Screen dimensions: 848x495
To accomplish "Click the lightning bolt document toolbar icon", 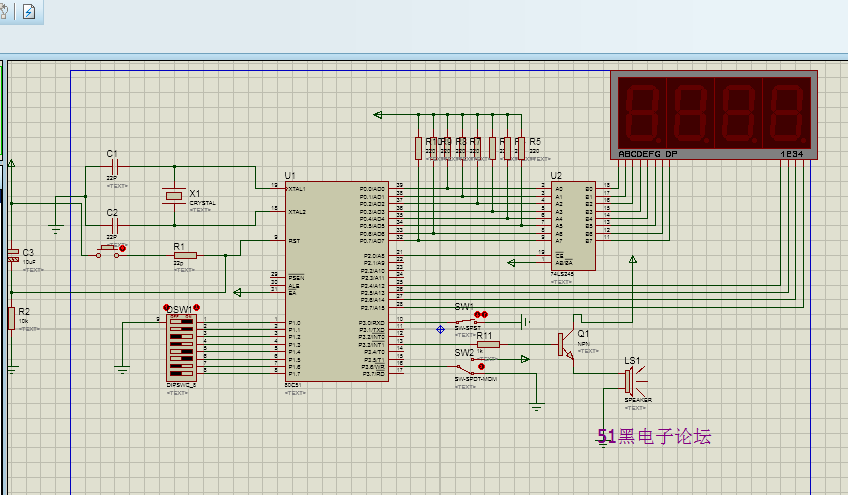I will [x=29, y=12].
